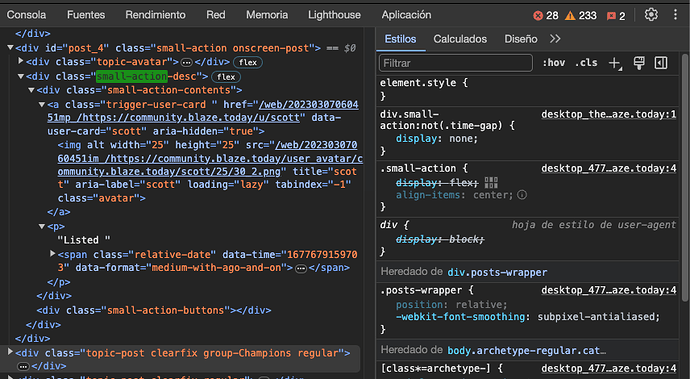
Task: Toggle .cls element classes panel
Action: [x=586, y=63]
